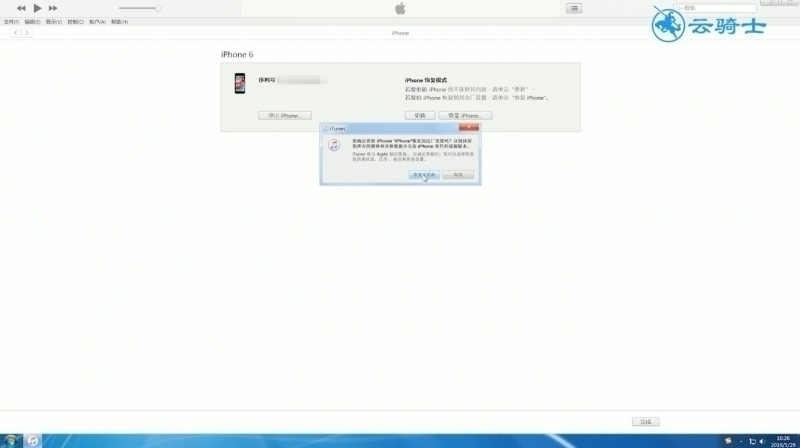The image size is (800, 448).
Task: Focus the iTunes search field
Action: (714, 8)
